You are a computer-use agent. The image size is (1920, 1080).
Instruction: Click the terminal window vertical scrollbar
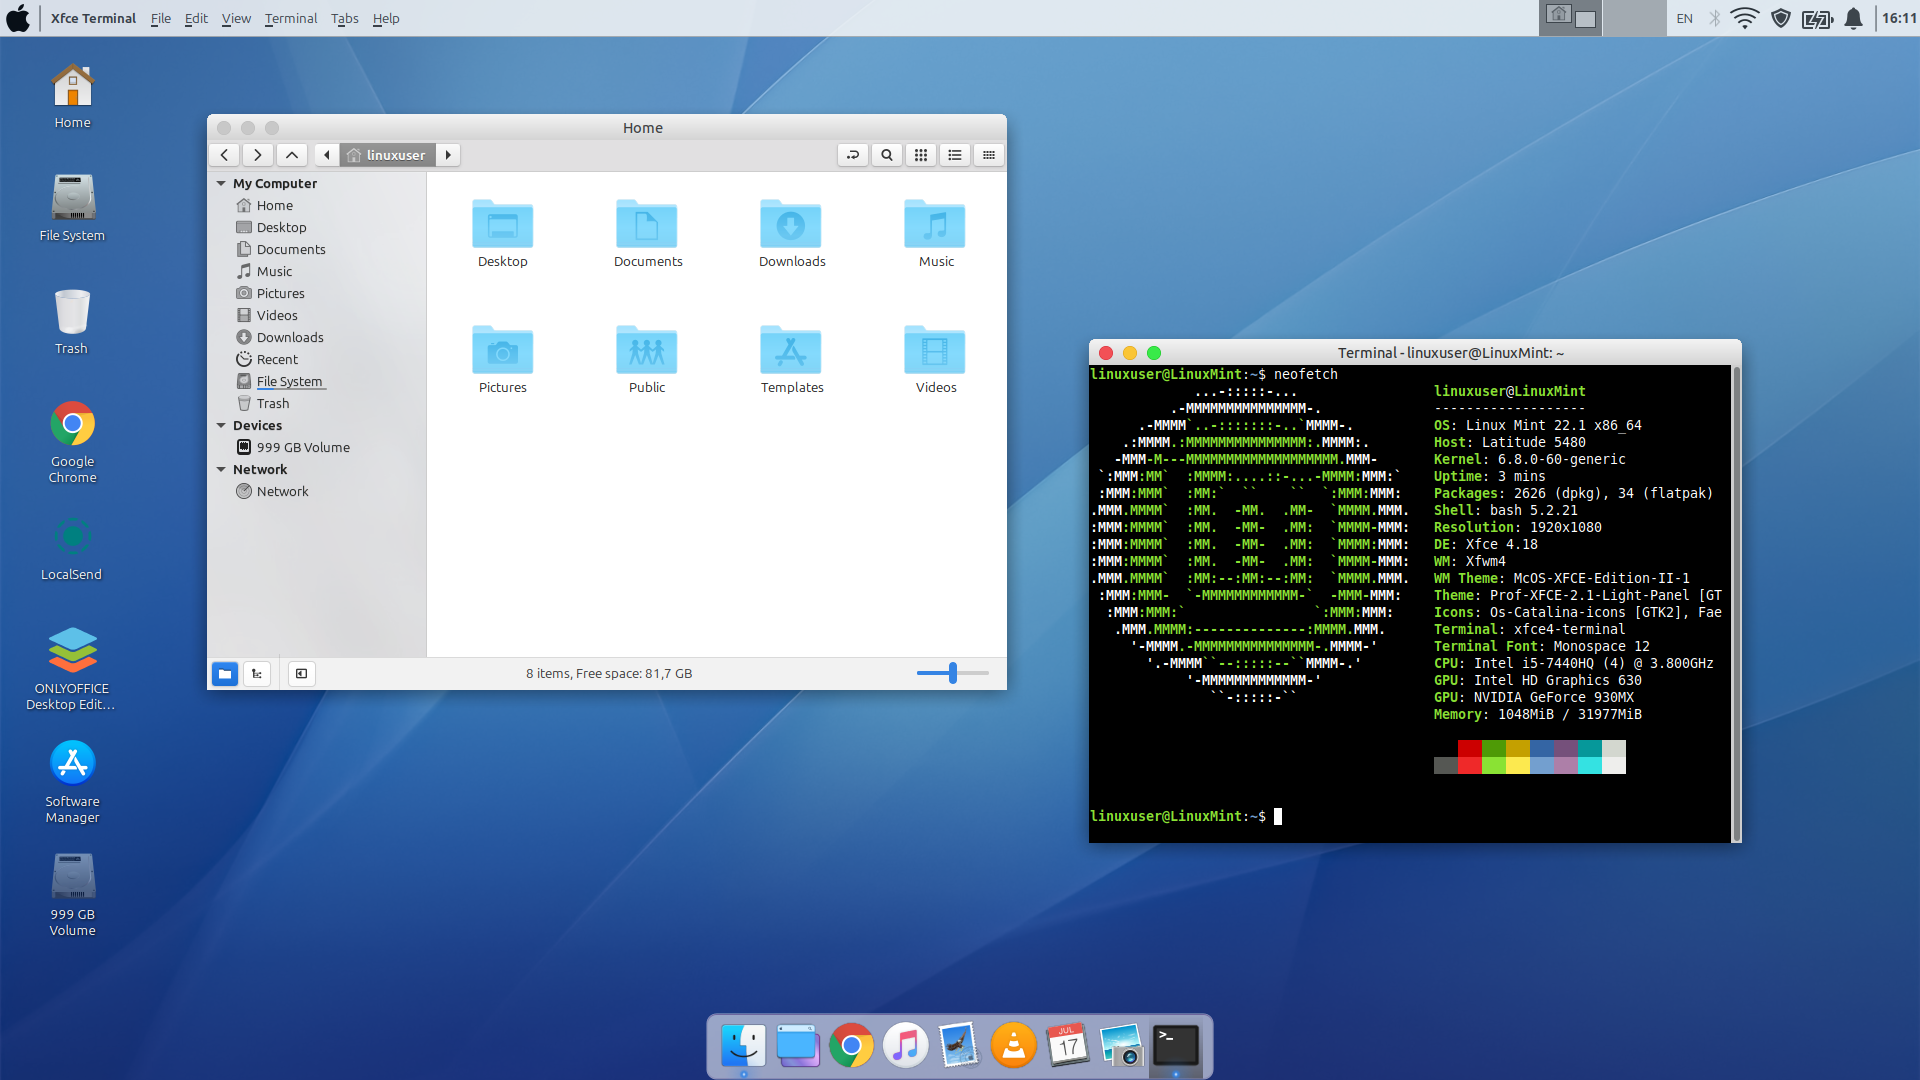[x=1736, y=604]
